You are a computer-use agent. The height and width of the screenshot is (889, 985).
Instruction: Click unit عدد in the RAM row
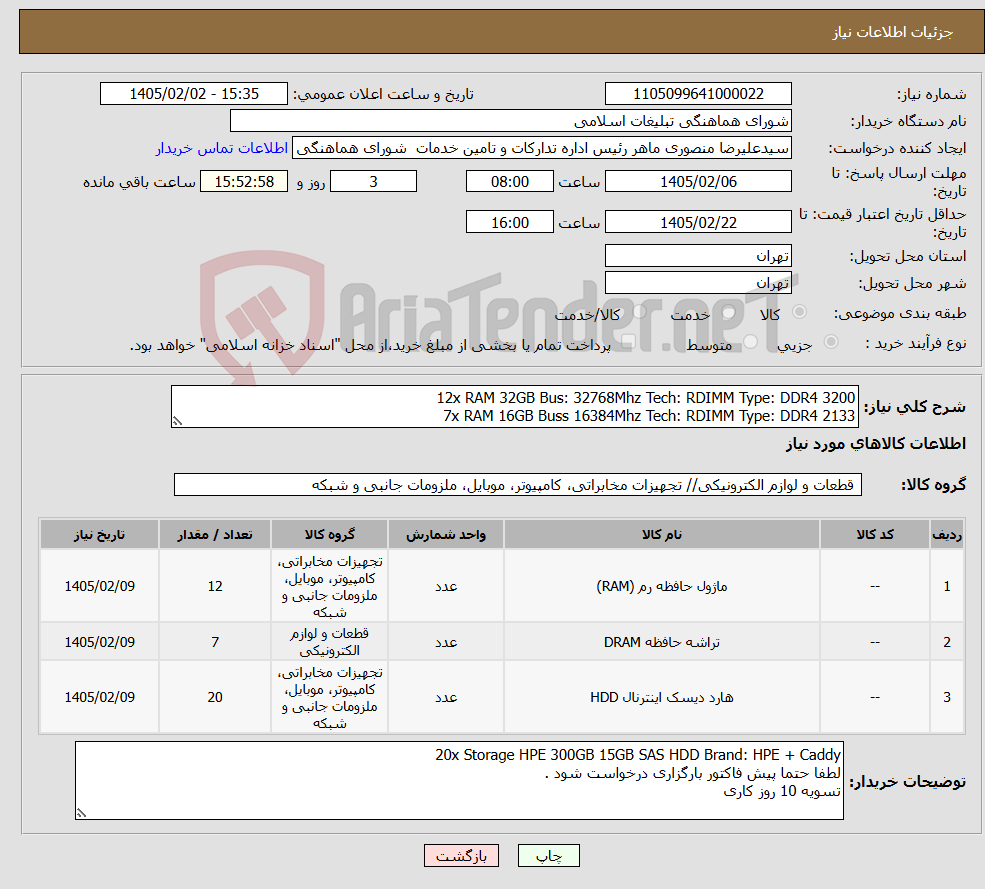(x=445, y=586)
